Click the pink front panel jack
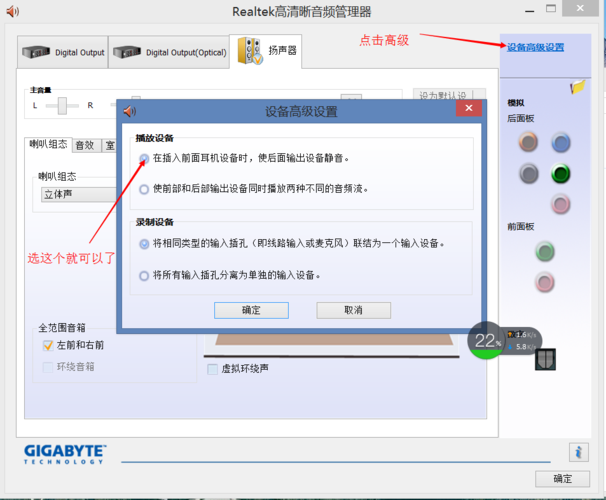 coord(545,282)
